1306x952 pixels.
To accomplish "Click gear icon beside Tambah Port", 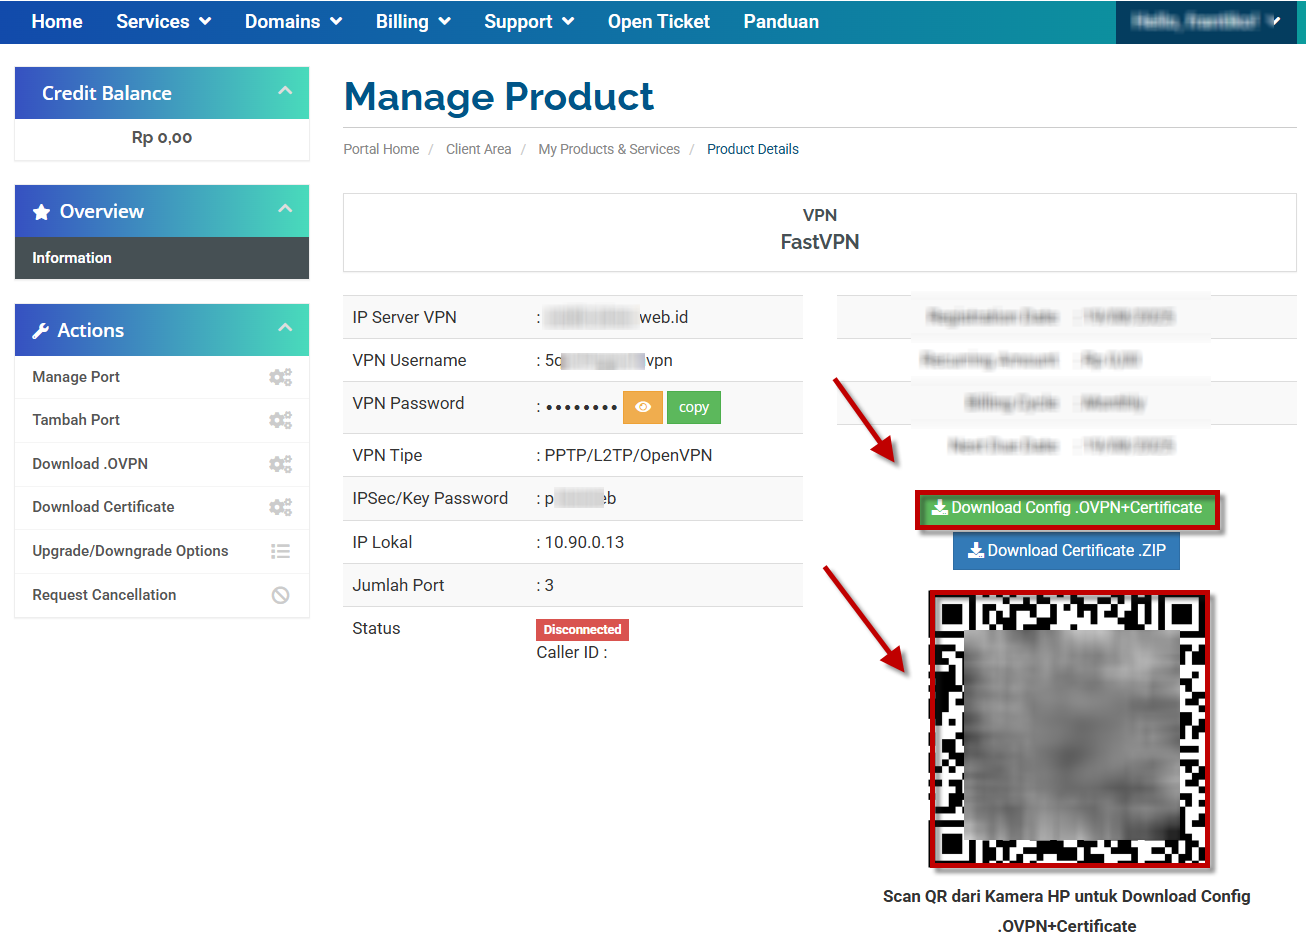I will pos(280,420).
